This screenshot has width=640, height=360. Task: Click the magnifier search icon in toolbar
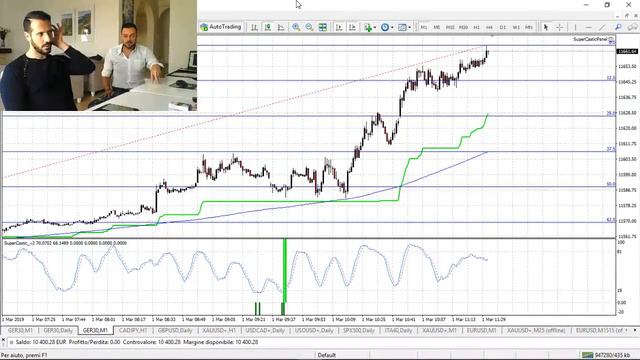tap(618, 27)
